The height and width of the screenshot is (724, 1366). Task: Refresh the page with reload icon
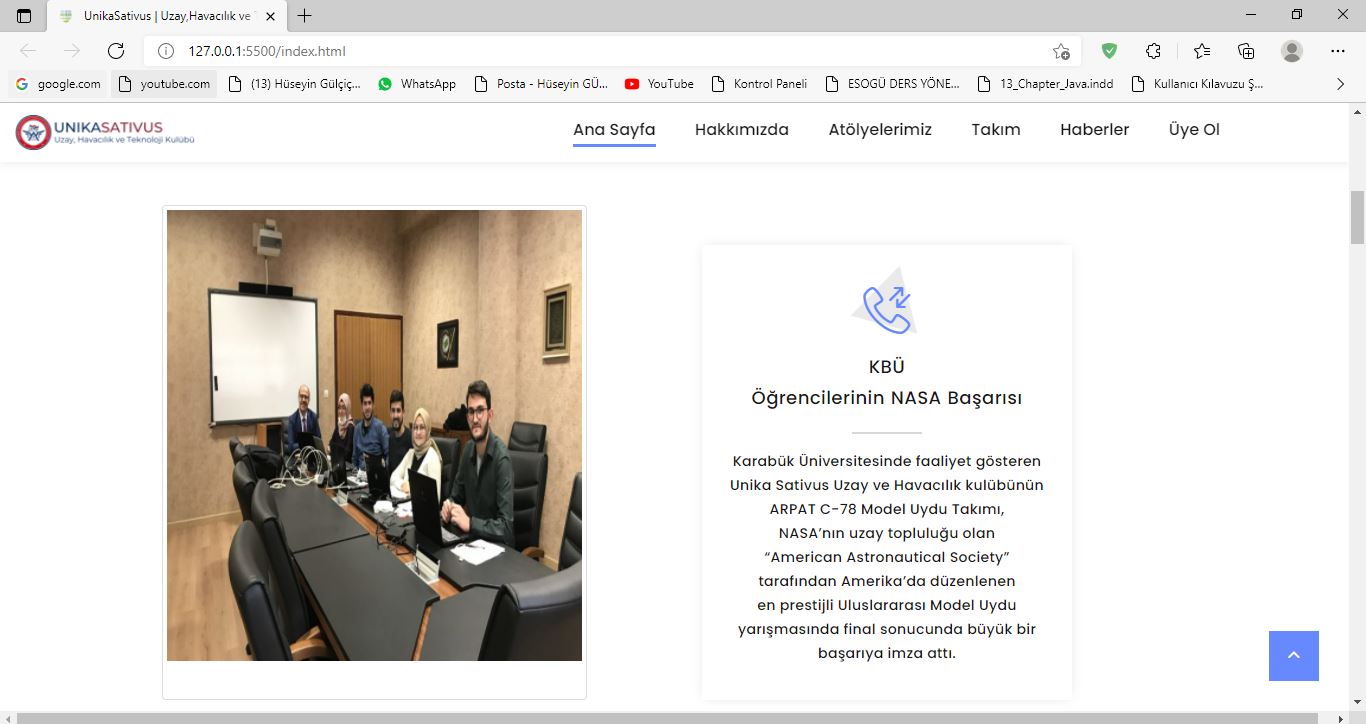[x=115, y=51]
